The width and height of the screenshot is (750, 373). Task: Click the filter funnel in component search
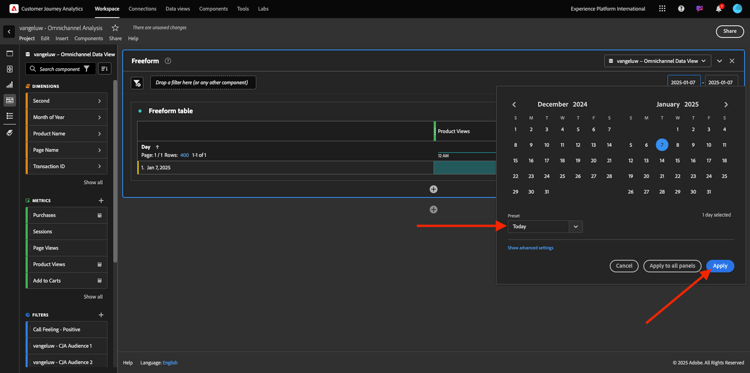coord(87,69)
